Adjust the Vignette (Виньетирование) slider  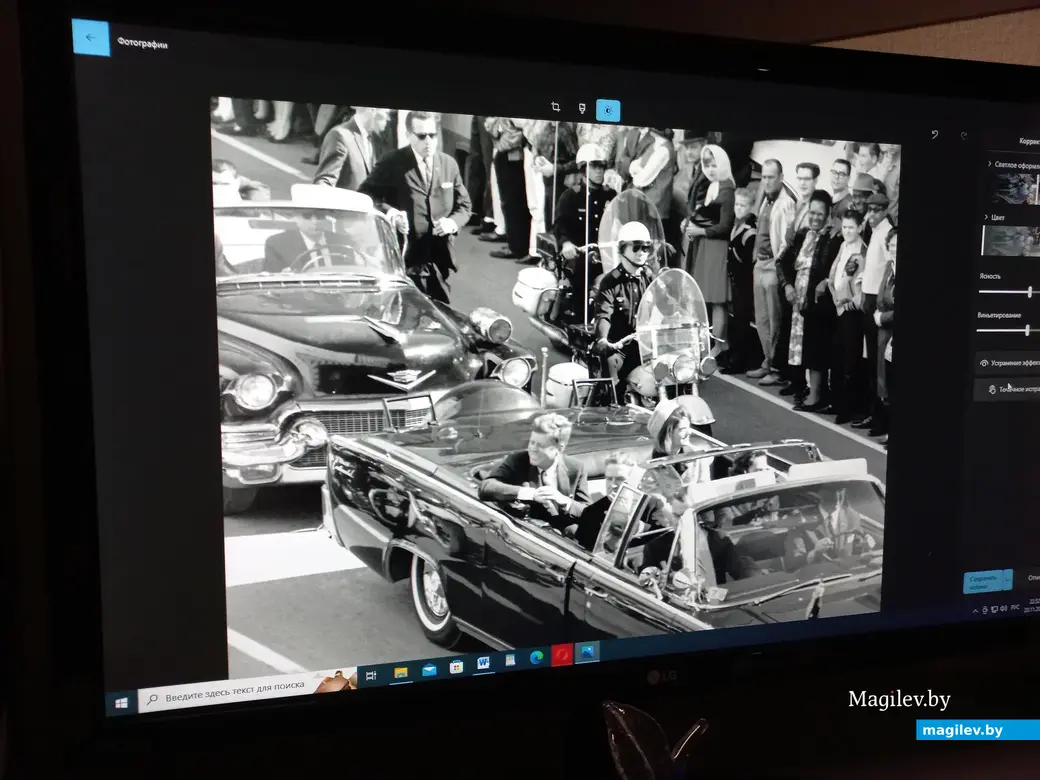point(1027,331)
